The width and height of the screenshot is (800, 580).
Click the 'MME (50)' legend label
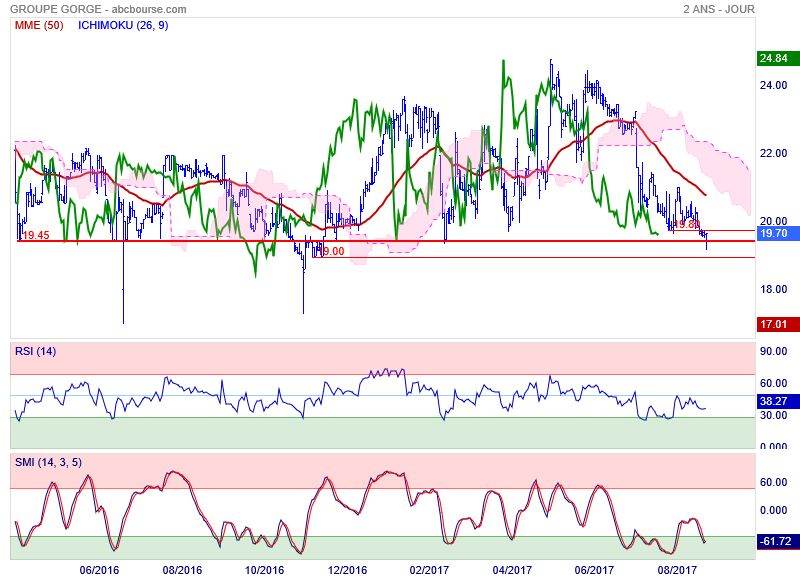tap(39, 26)
